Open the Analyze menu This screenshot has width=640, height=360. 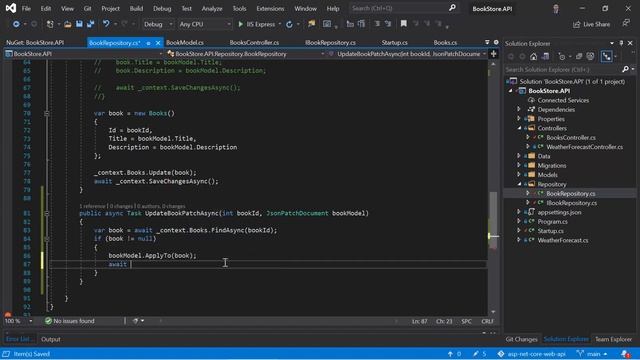click(212, 8)
